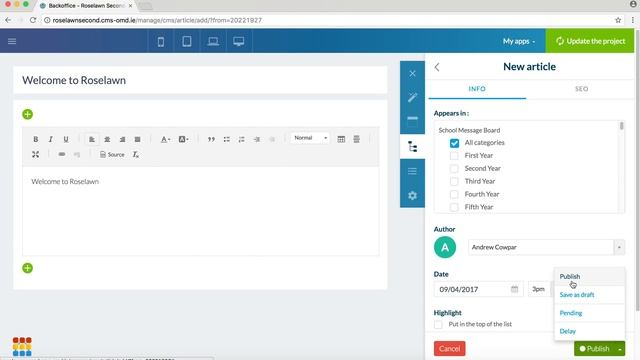The height and width of the screenshot is (360, 640).
Task: Choose Save as draft option
Action: click(x=589, y=295)
